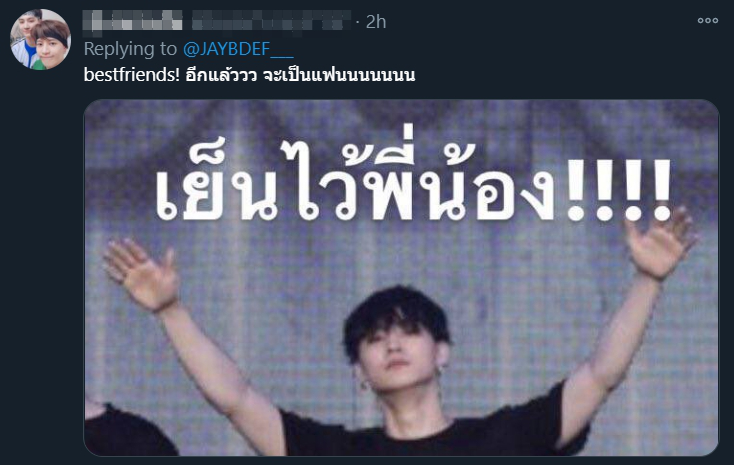Click the raised left hand in the image
This screenshot has height=465, width=734.
[141, 274]
